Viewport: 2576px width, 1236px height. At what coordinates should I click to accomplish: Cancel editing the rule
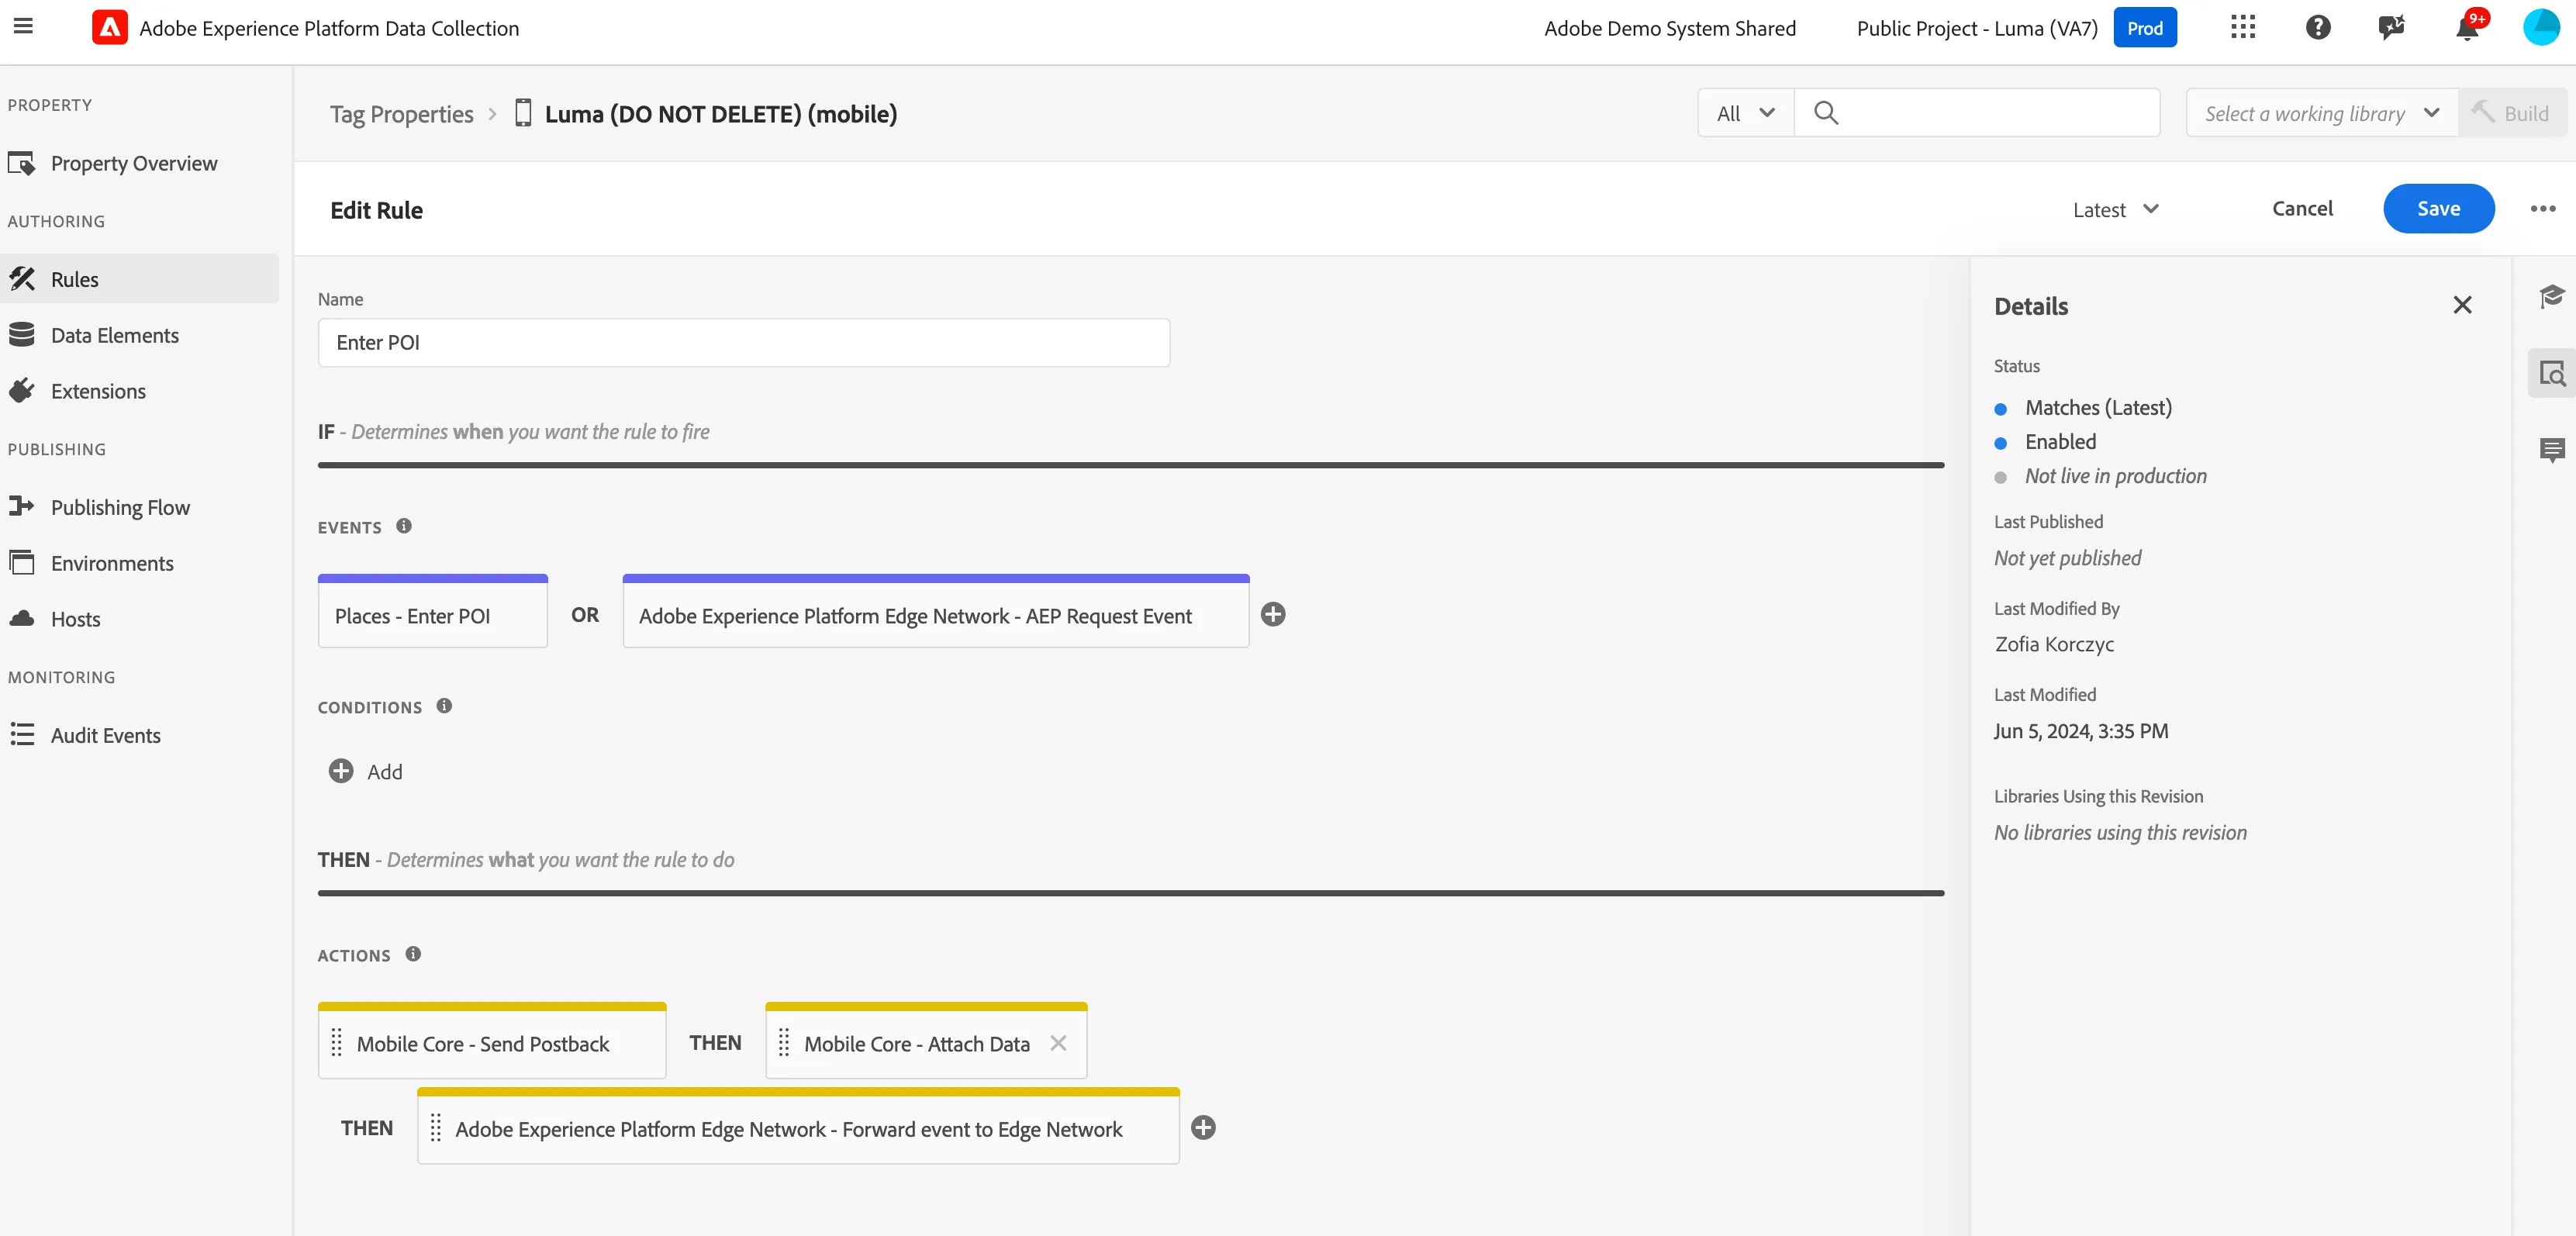point(2302,208)
